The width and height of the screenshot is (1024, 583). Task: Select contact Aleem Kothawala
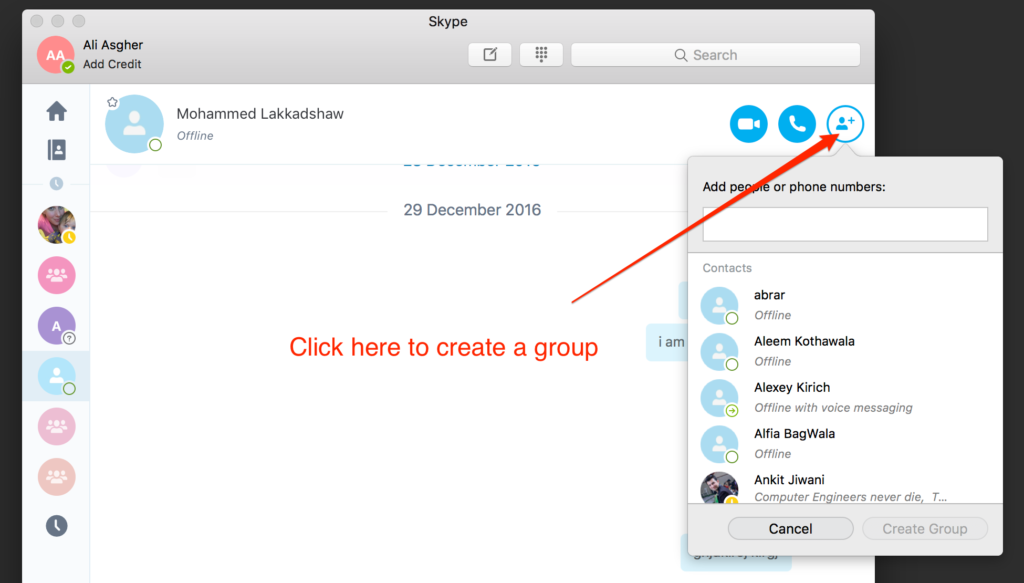[845, 351]
